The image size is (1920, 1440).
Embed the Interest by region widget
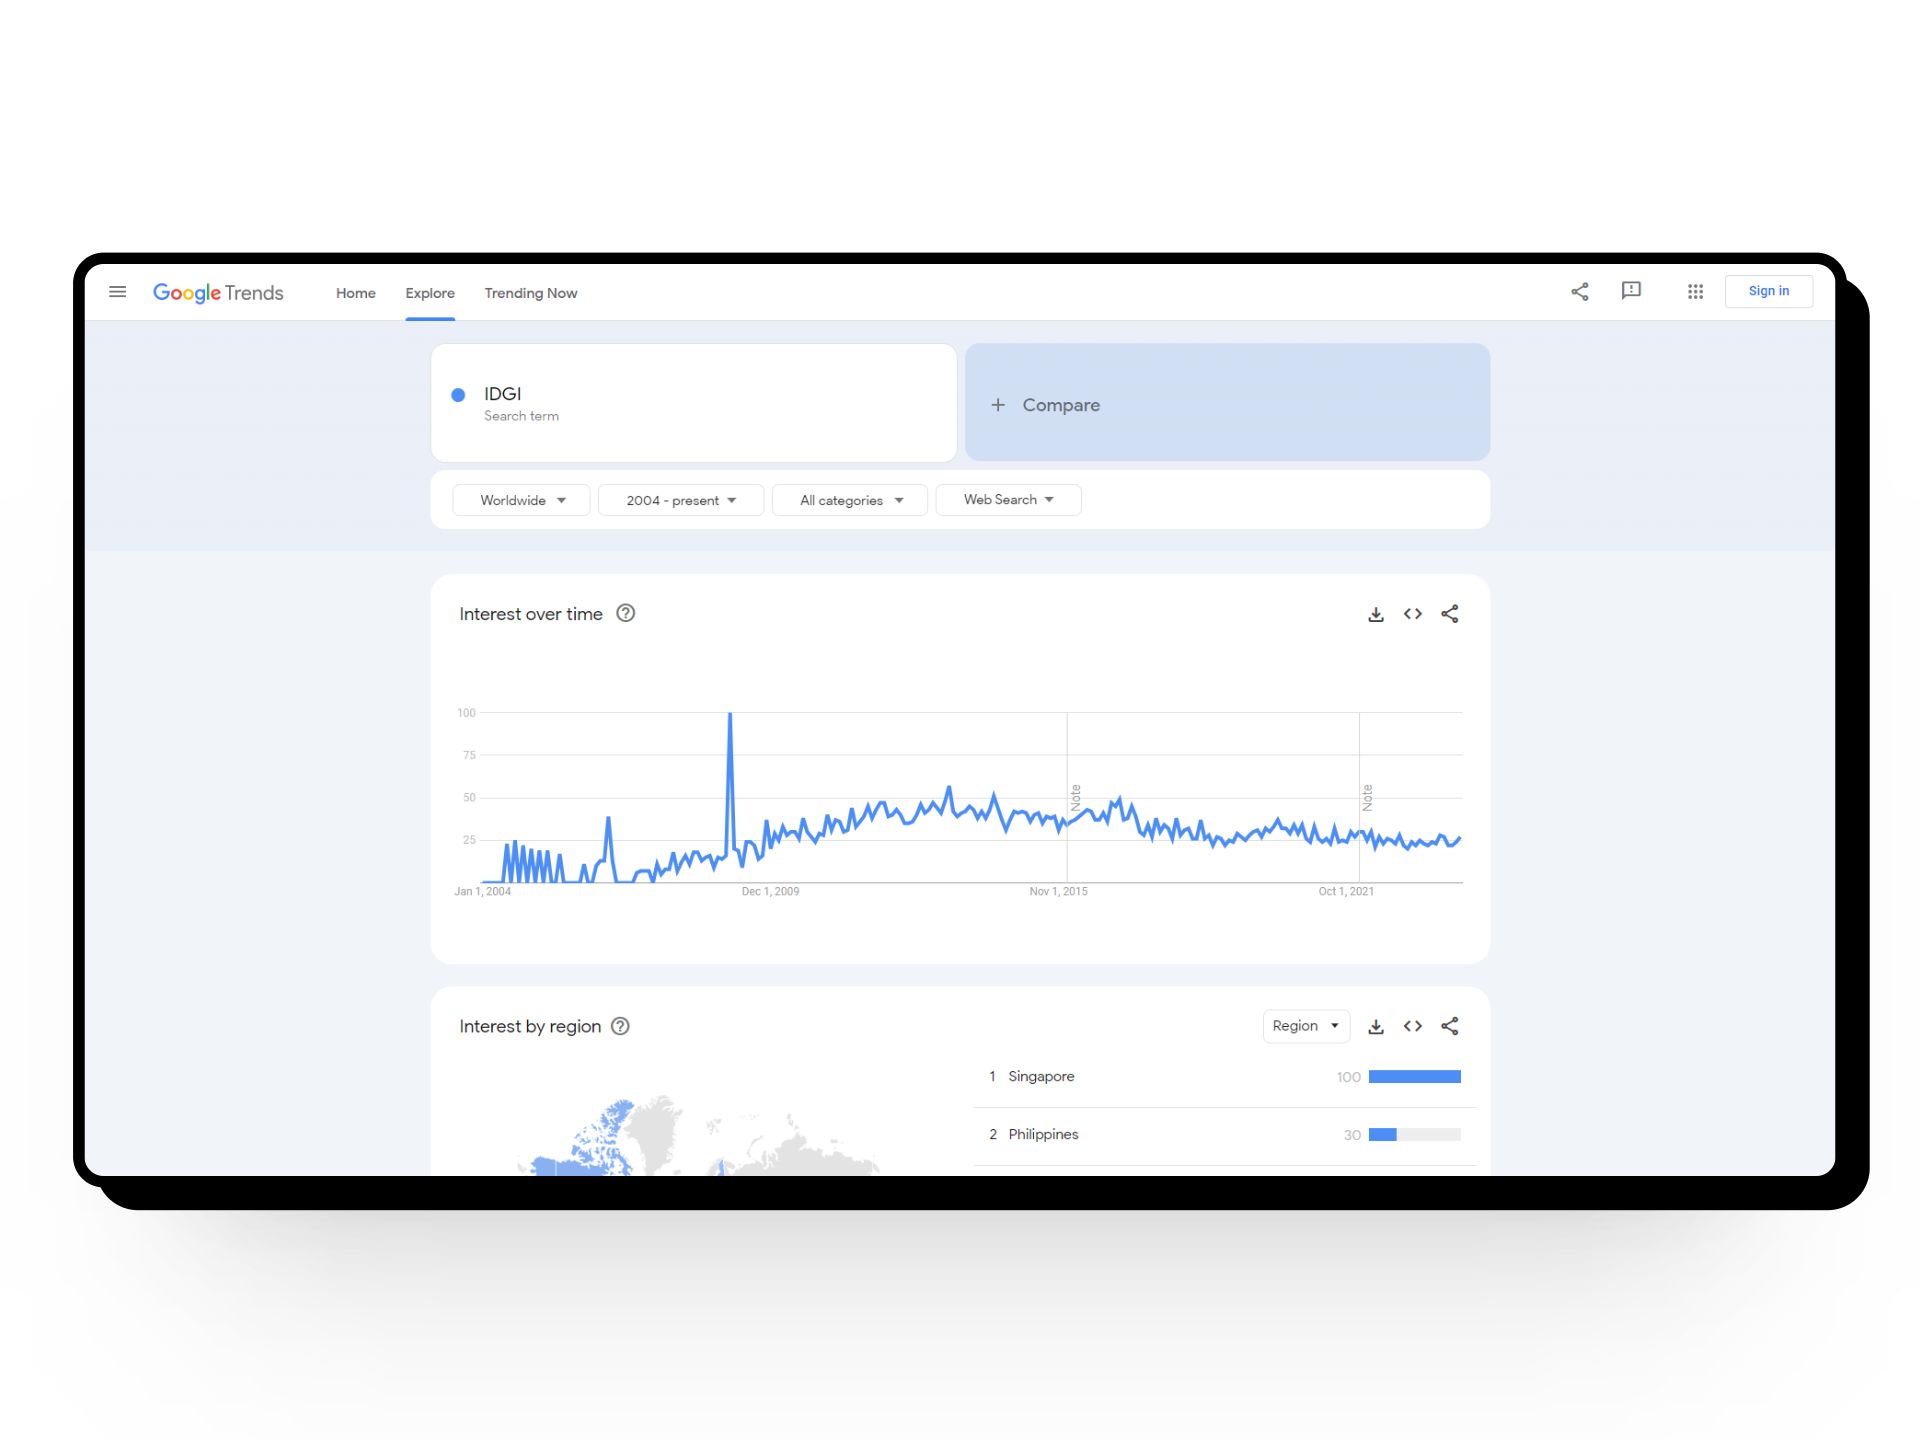(1413, 1026)
